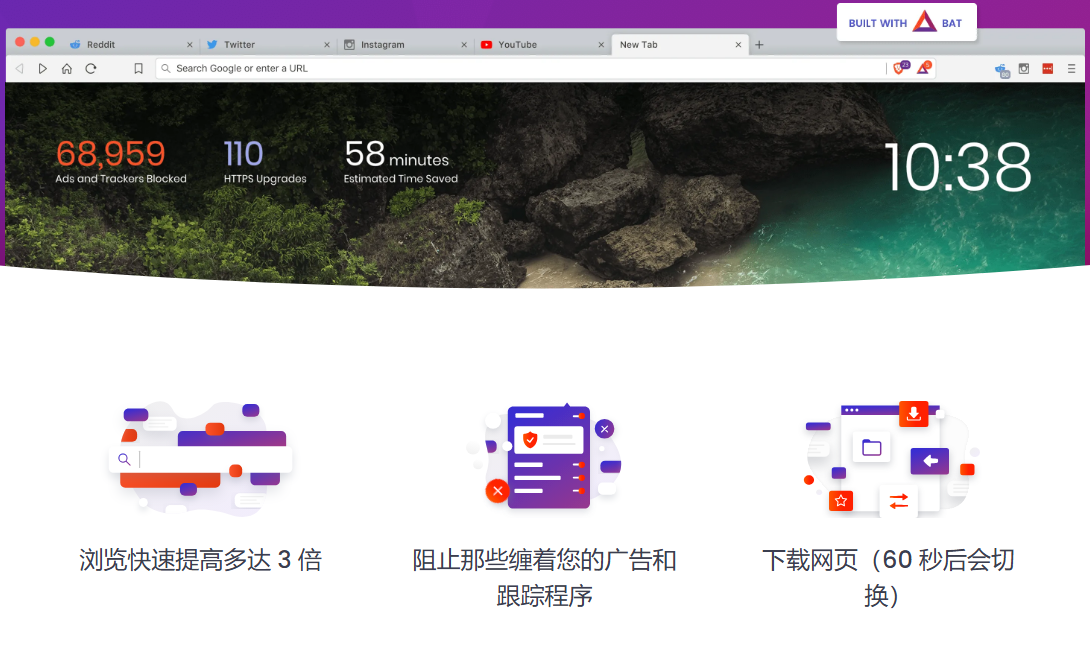
Task: Click the Ads and Trackers Blocked counter
Action: [x=120, y=163]
